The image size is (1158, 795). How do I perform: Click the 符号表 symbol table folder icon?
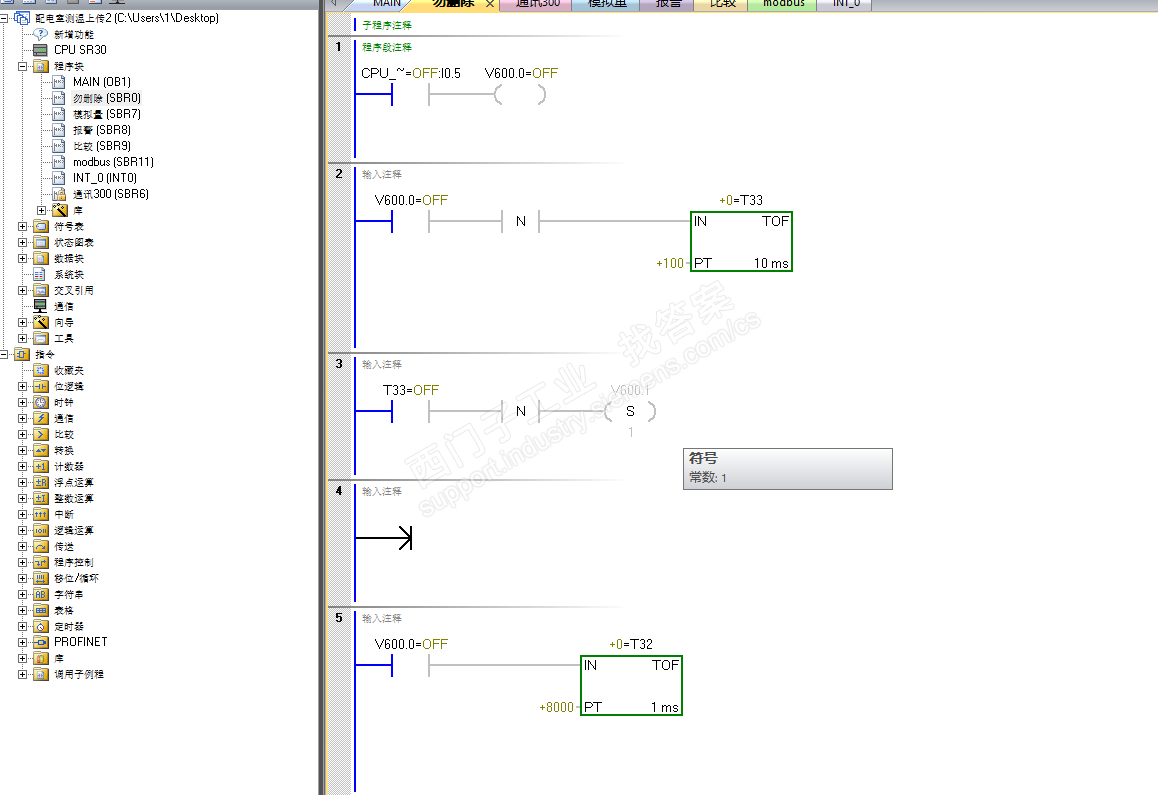click(x=41, y=226)
